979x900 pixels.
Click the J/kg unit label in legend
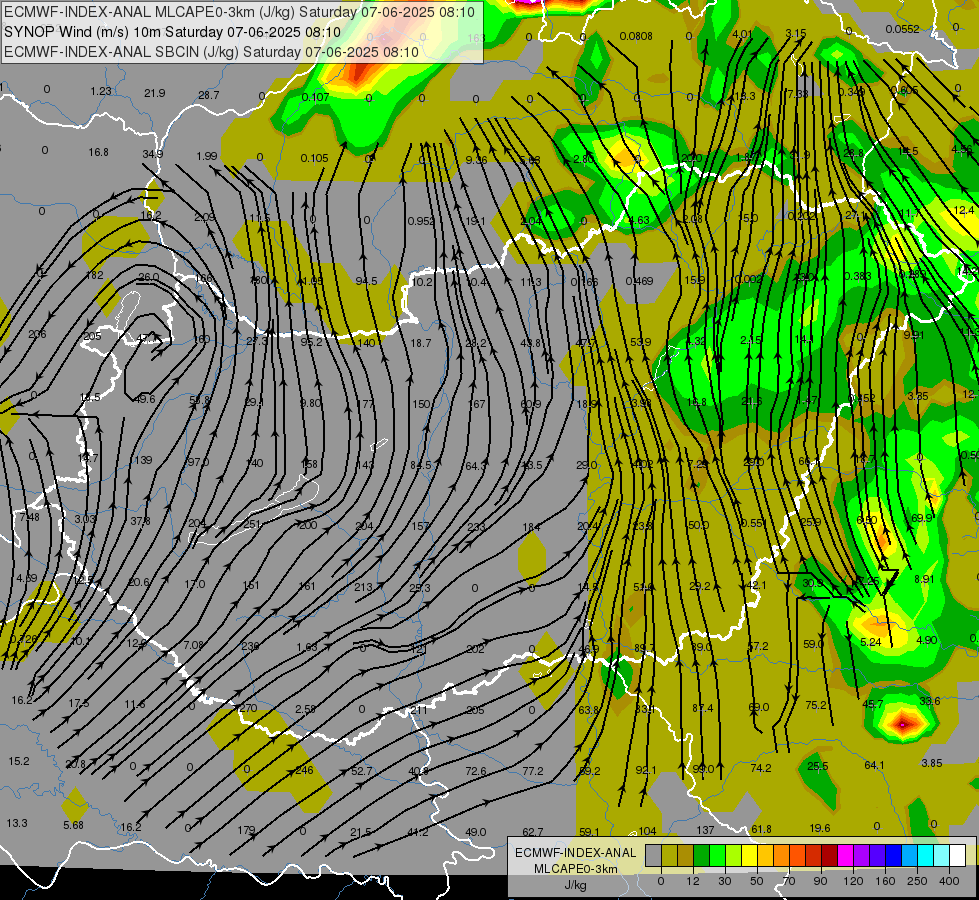tap(576, 885)
